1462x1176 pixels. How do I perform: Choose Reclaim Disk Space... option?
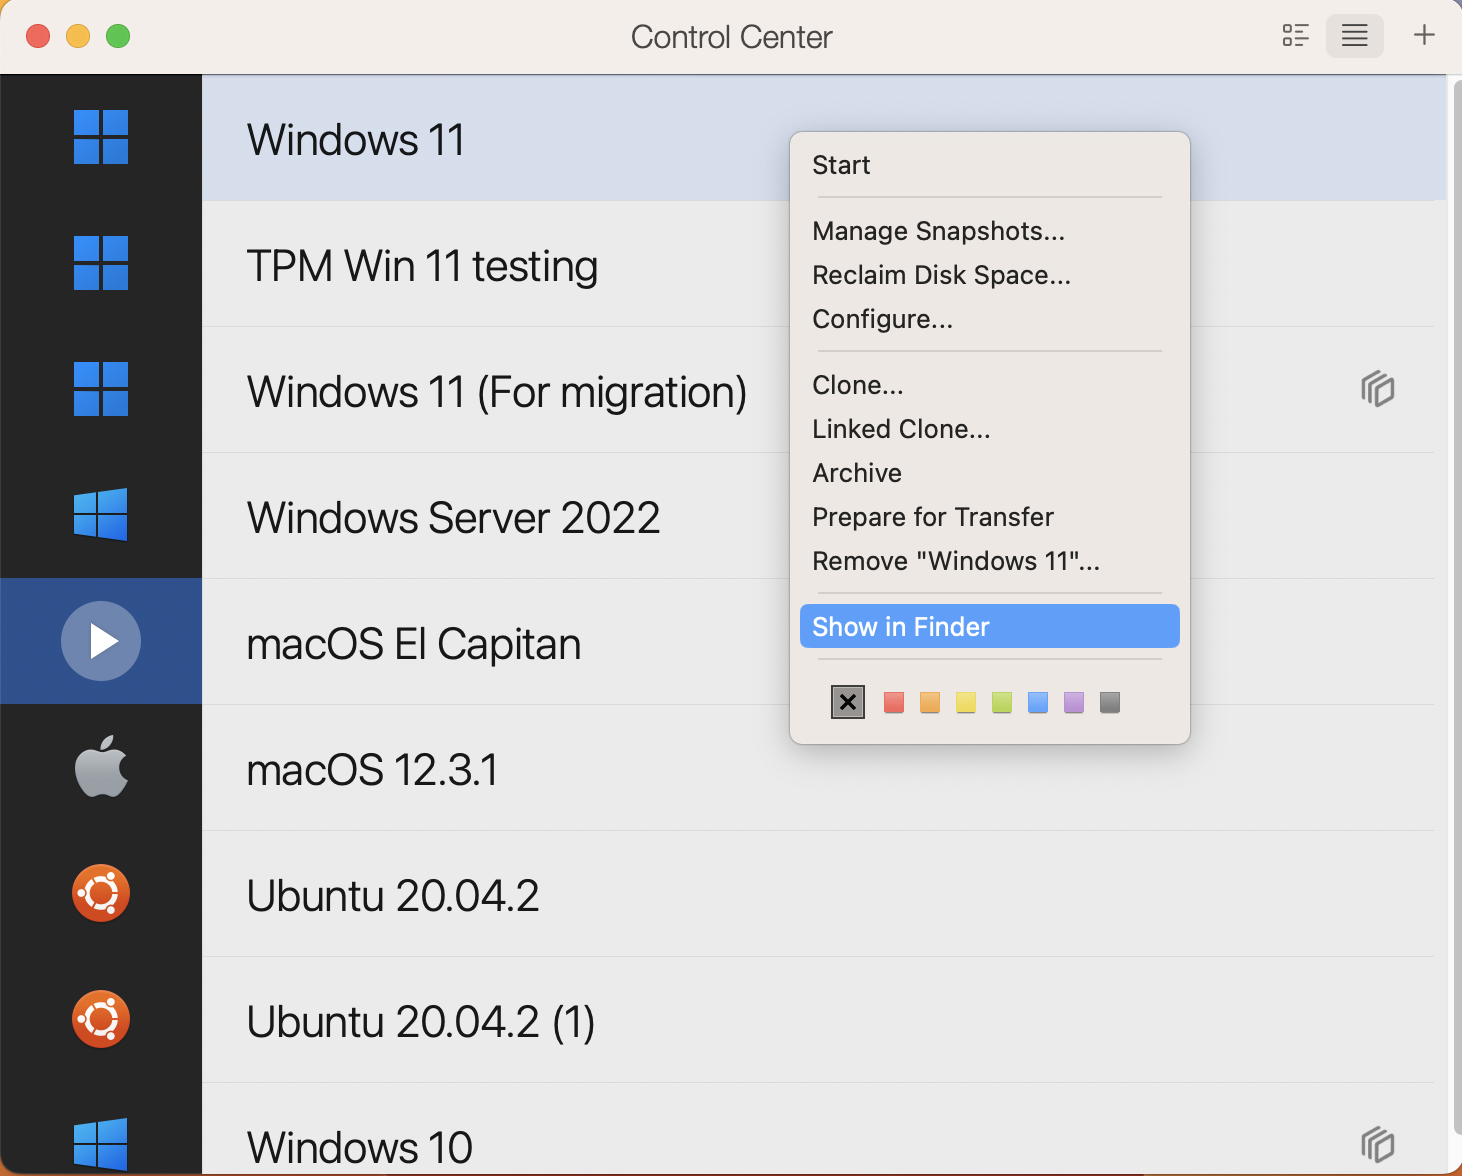[941, 275]
